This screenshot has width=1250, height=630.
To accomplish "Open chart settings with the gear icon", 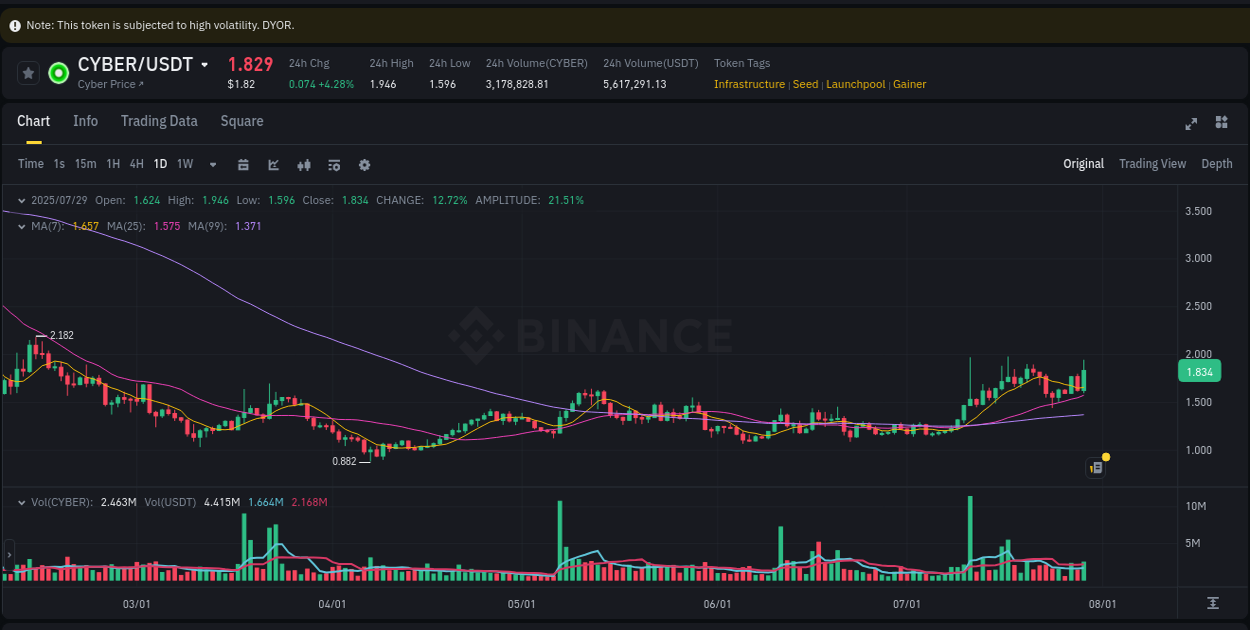I will (364, 164).
